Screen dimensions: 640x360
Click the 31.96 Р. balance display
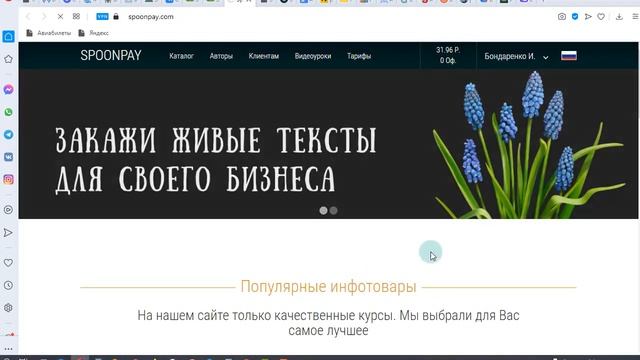coord(448,50)
